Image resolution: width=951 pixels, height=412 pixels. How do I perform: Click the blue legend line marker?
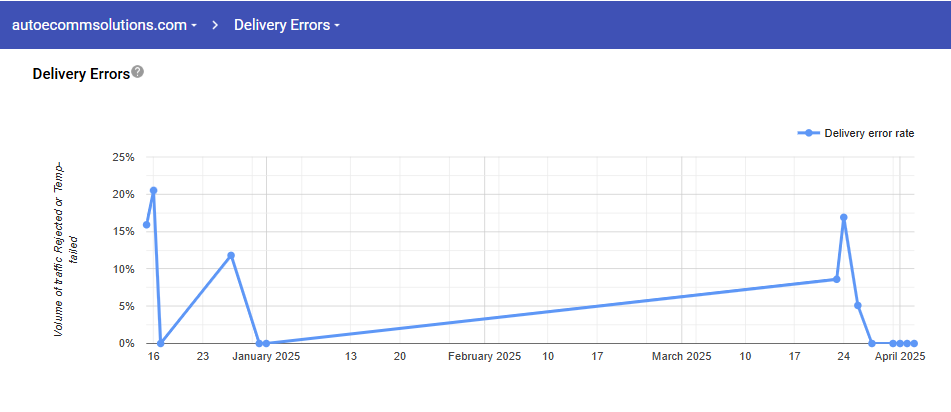click(808, 134)
